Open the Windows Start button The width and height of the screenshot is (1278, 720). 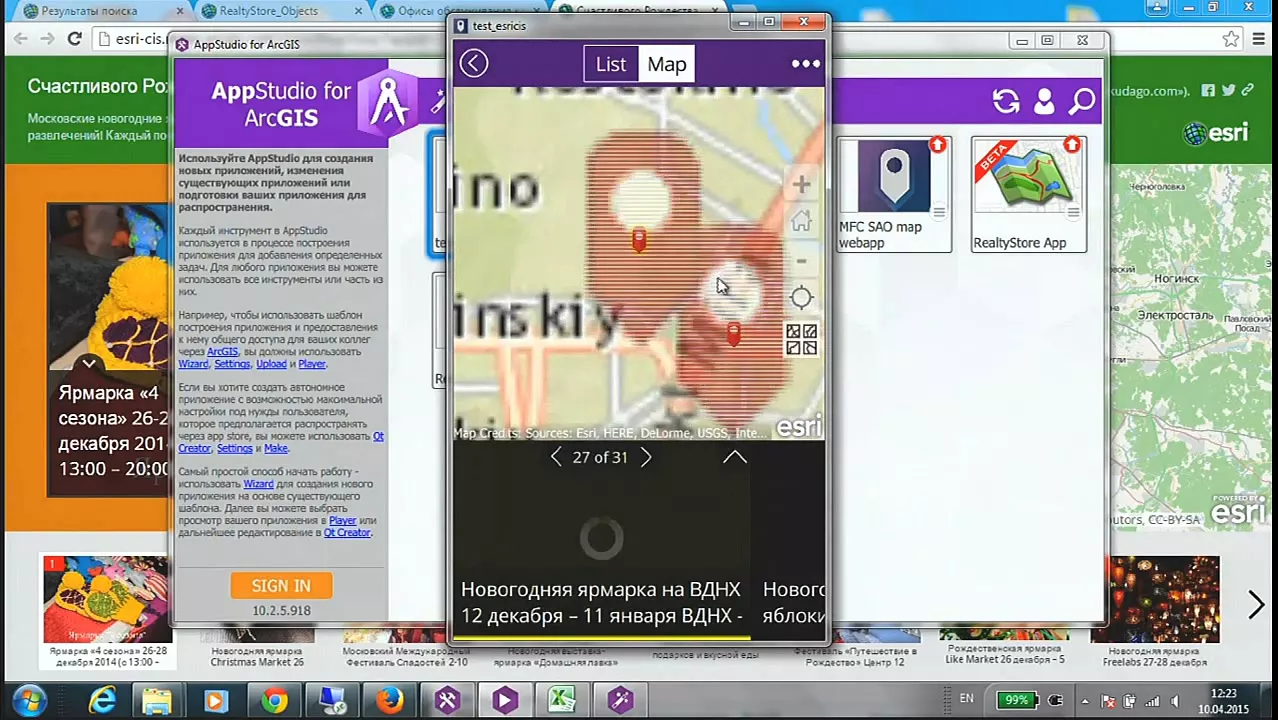pos(29,700)
